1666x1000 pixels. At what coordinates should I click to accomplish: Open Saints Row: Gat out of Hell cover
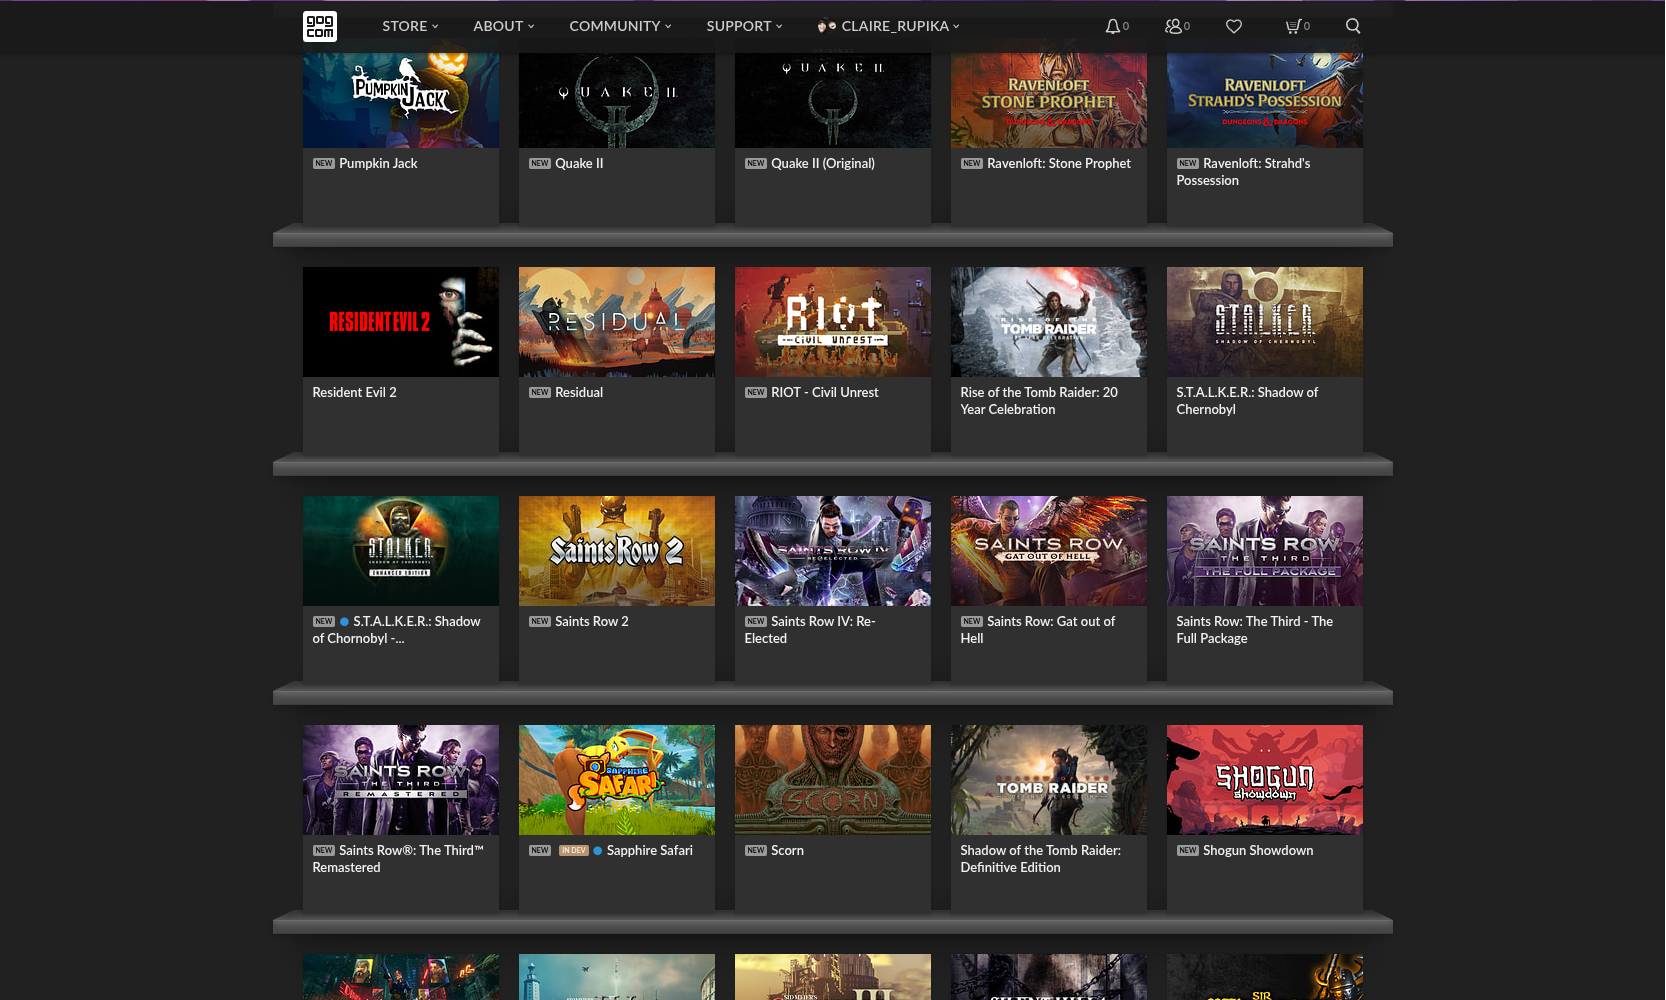tap(1049, 551)
